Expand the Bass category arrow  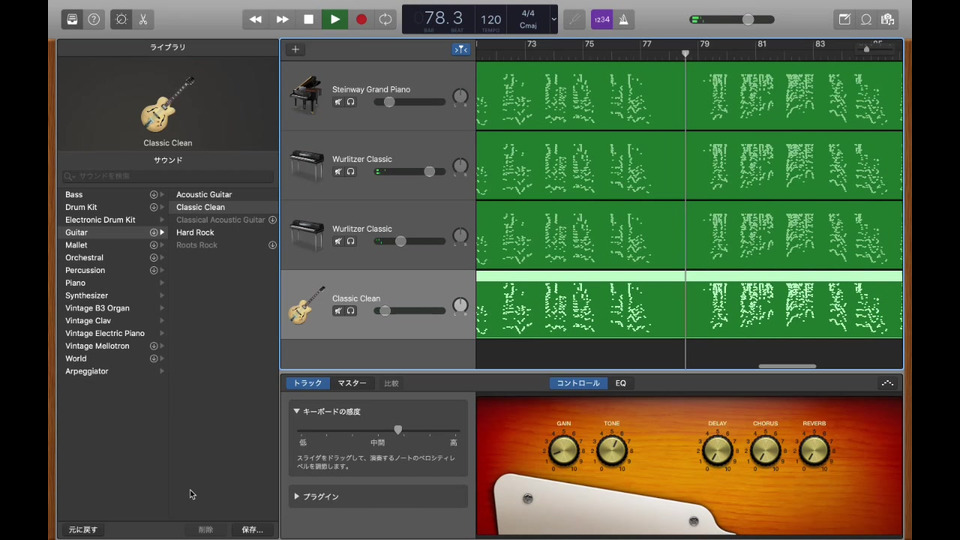[162, 195]
